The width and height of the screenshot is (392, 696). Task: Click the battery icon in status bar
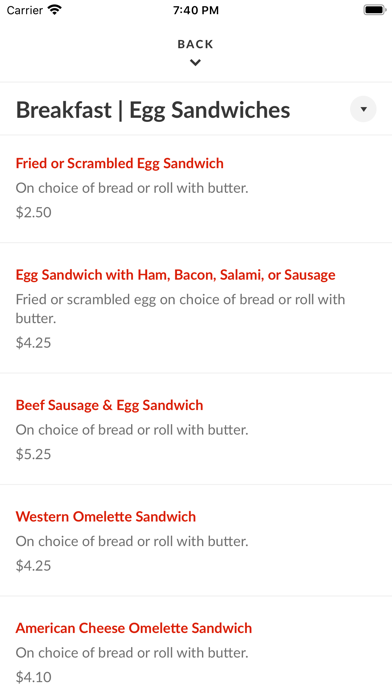(375, 10)
